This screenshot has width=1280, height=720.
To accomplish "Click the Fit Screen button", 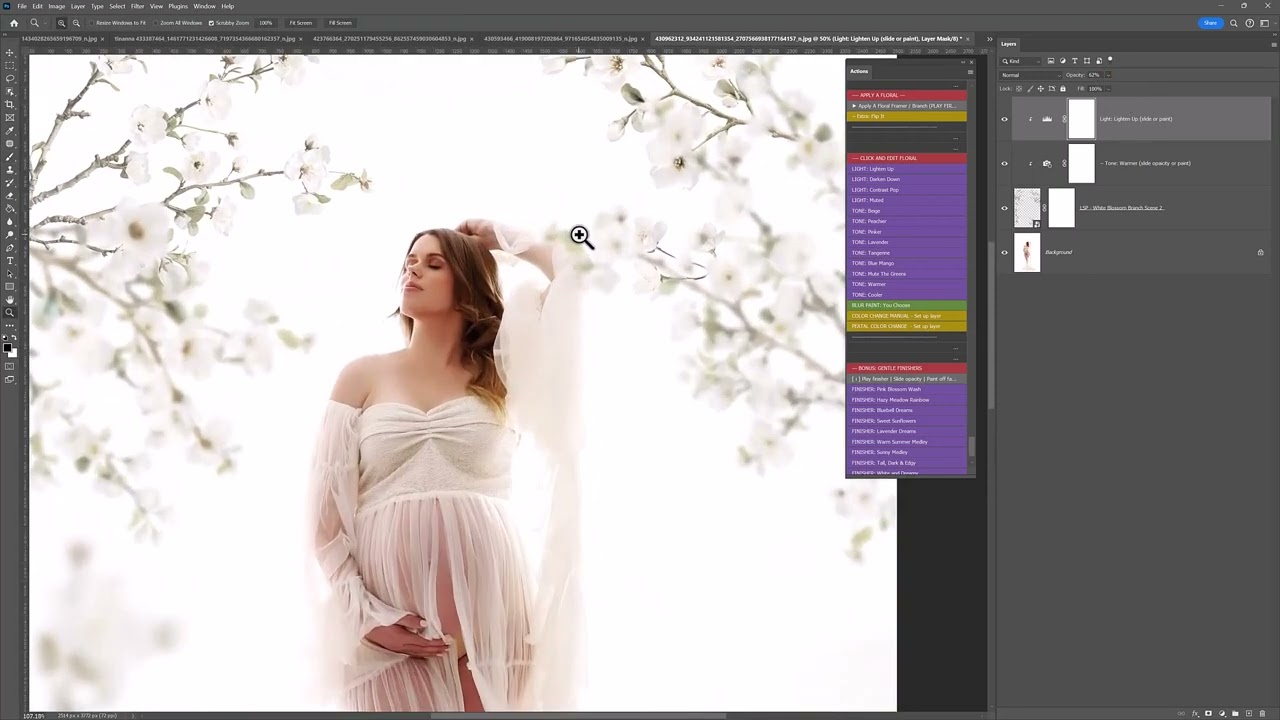I will (300, 23).
